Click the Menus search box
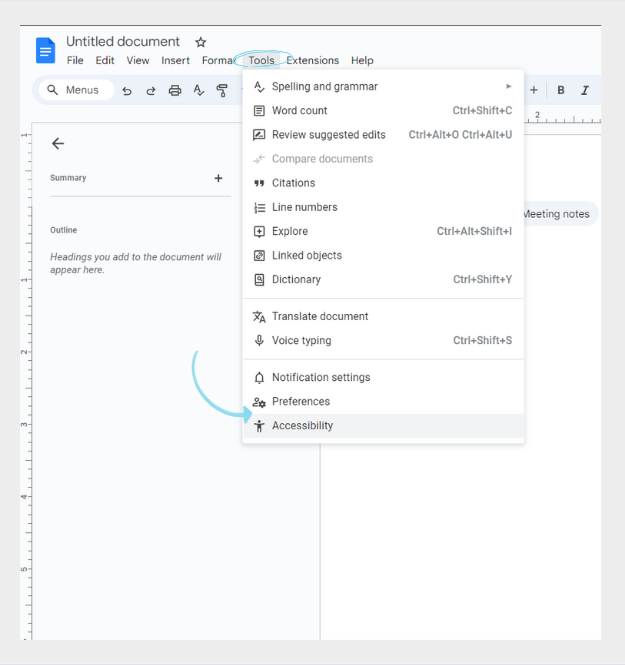The width and height of the screenshot is (625, 665). point(76,90)
